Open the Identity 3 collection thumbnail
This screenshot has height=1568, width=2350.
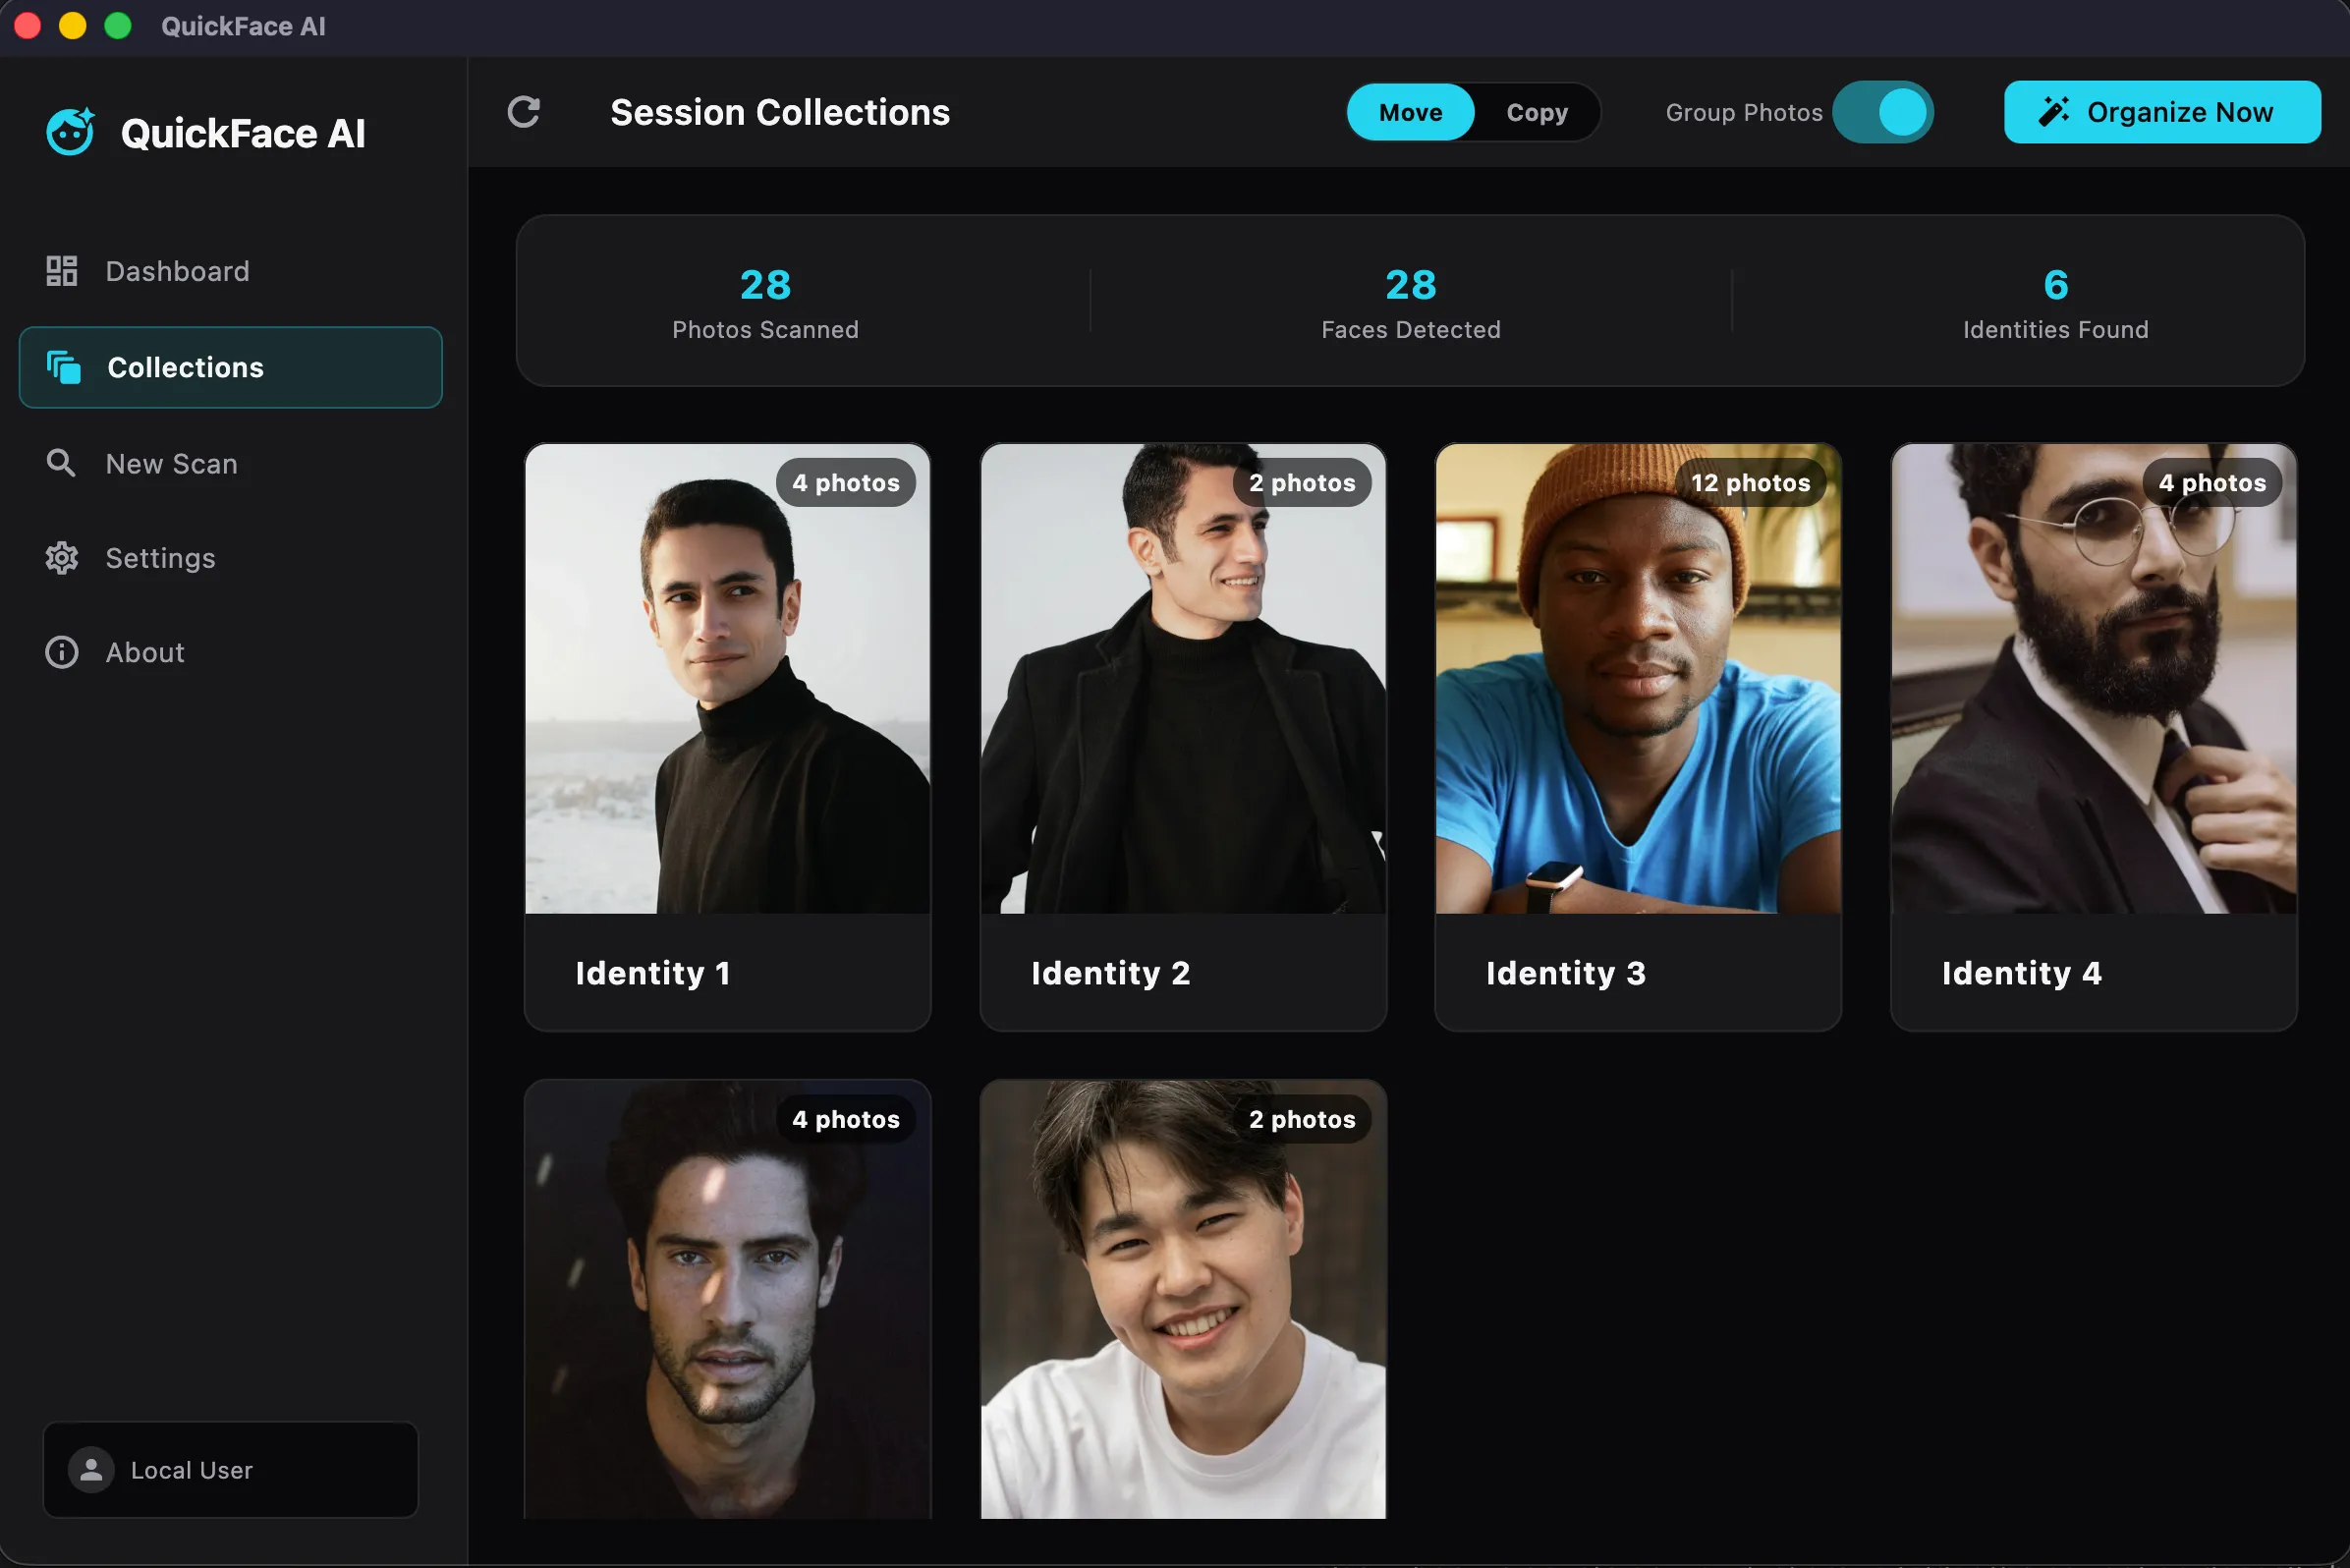(x=1638, y=679)
